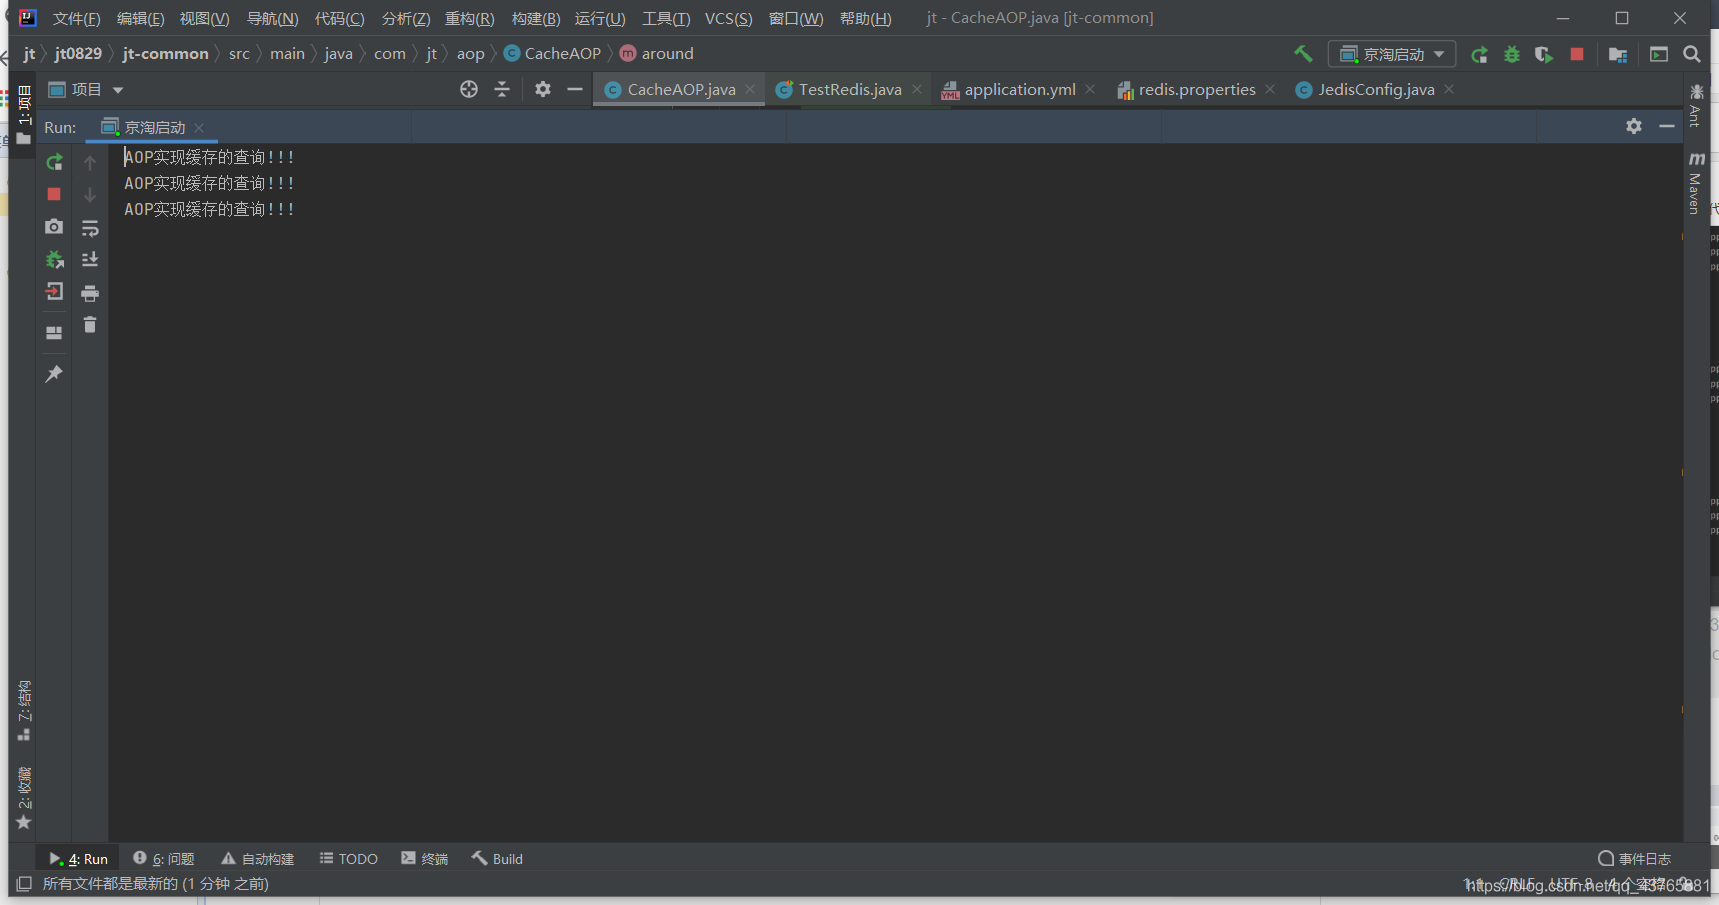
Task: Click the up stack trace arrow
Action: 90,162
